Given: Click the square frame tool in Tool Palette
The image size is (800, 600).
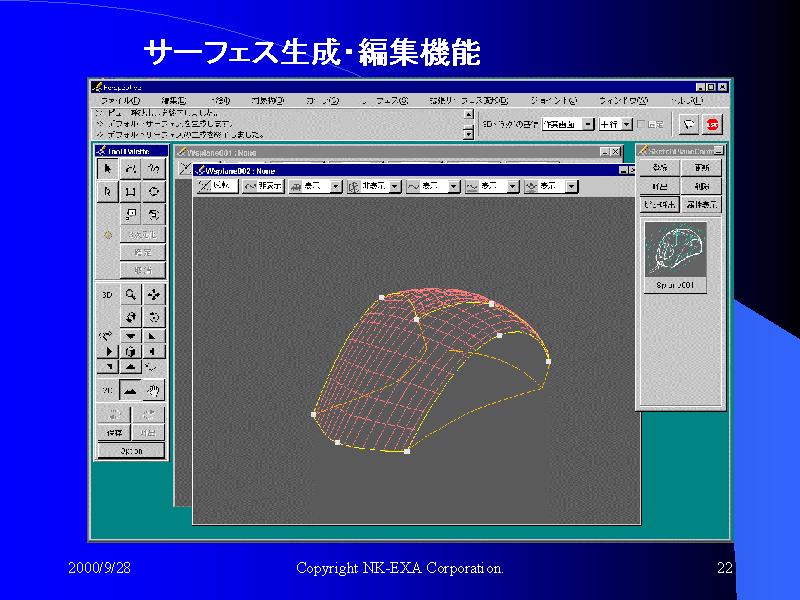Looking at the screenshot, I should (131, 191).
